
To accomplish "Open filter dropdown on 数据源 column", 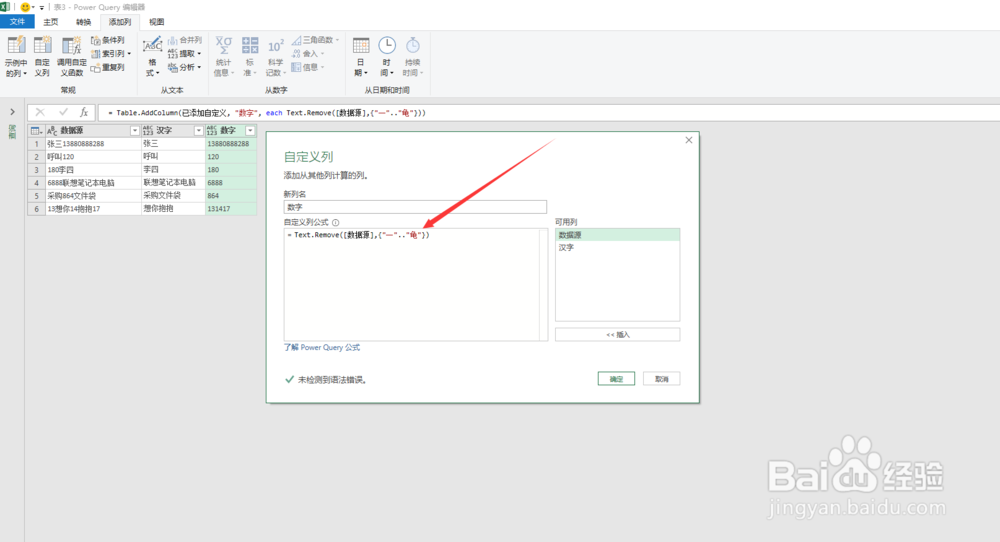I will [x=135, y=131].
